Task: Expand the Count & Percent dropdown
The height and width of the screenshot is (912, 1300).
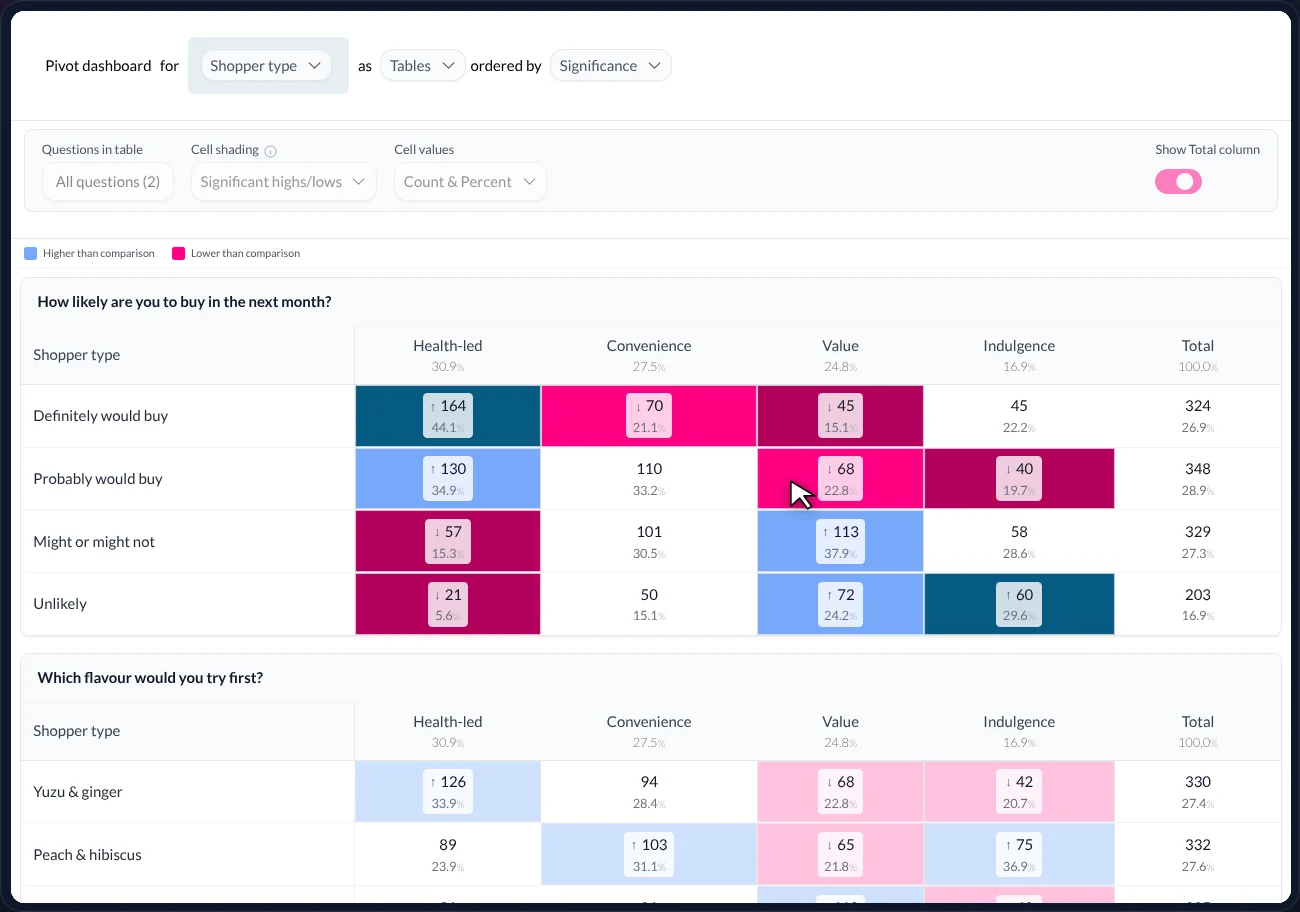Action: [470, 182]
